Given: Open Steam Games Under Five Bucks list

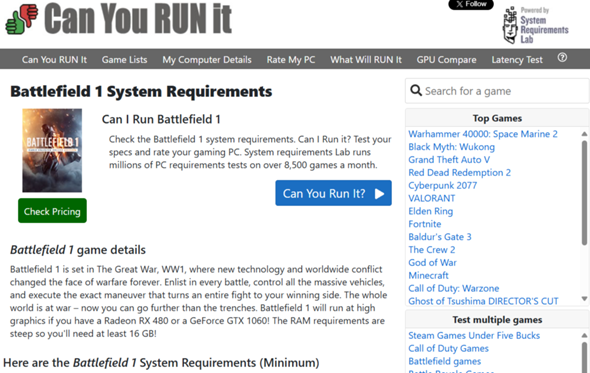Looking at the screenshot, I should (474, 335).
